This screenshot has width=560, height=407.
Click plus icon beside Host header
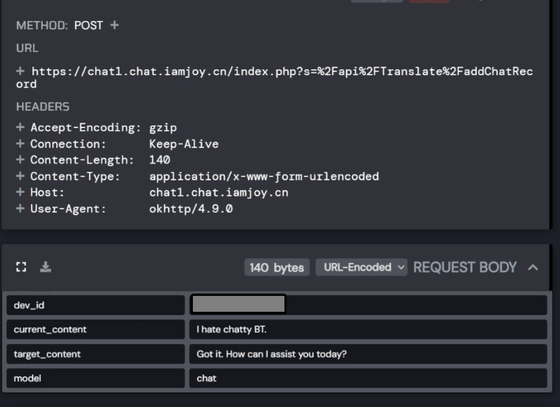tap(20, 192)
